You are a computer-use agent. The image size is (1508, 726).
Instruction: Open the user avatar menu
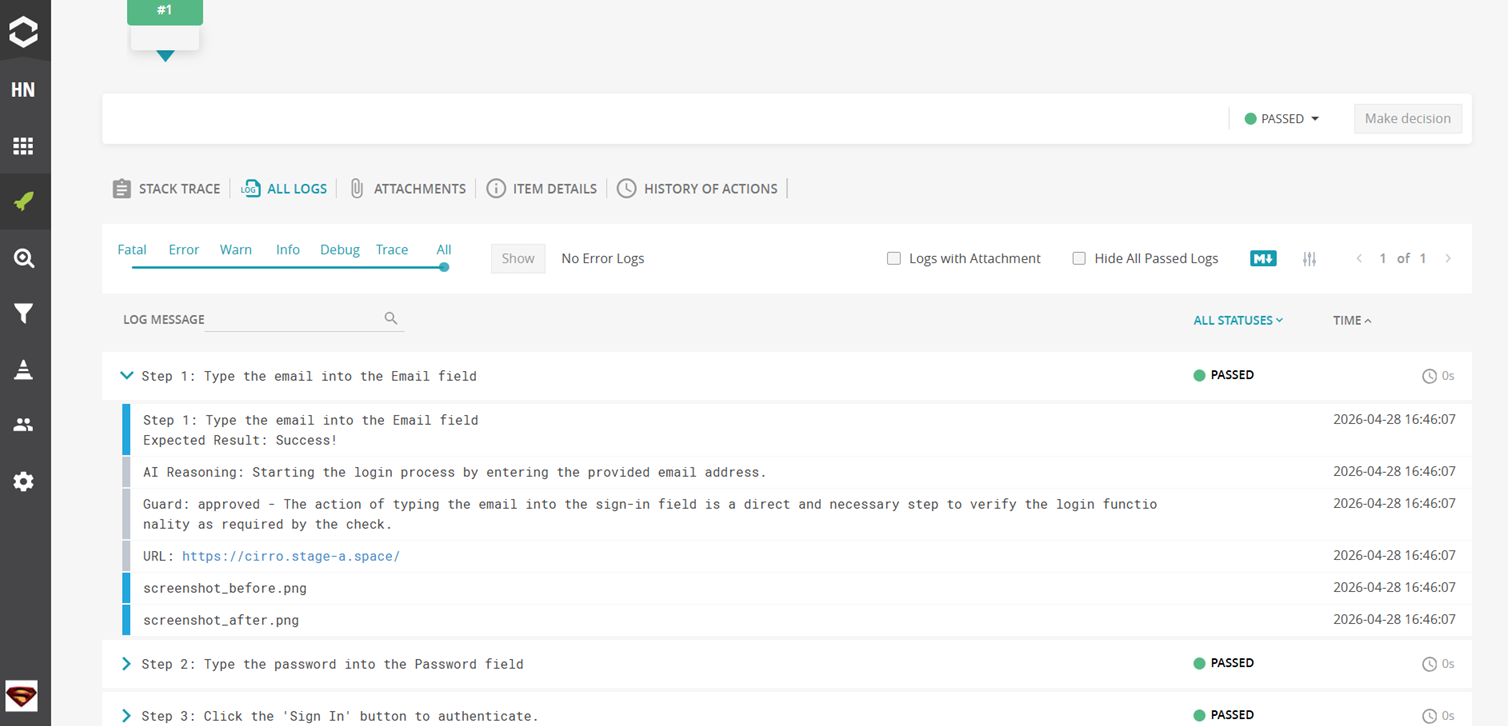click(22, 695)
